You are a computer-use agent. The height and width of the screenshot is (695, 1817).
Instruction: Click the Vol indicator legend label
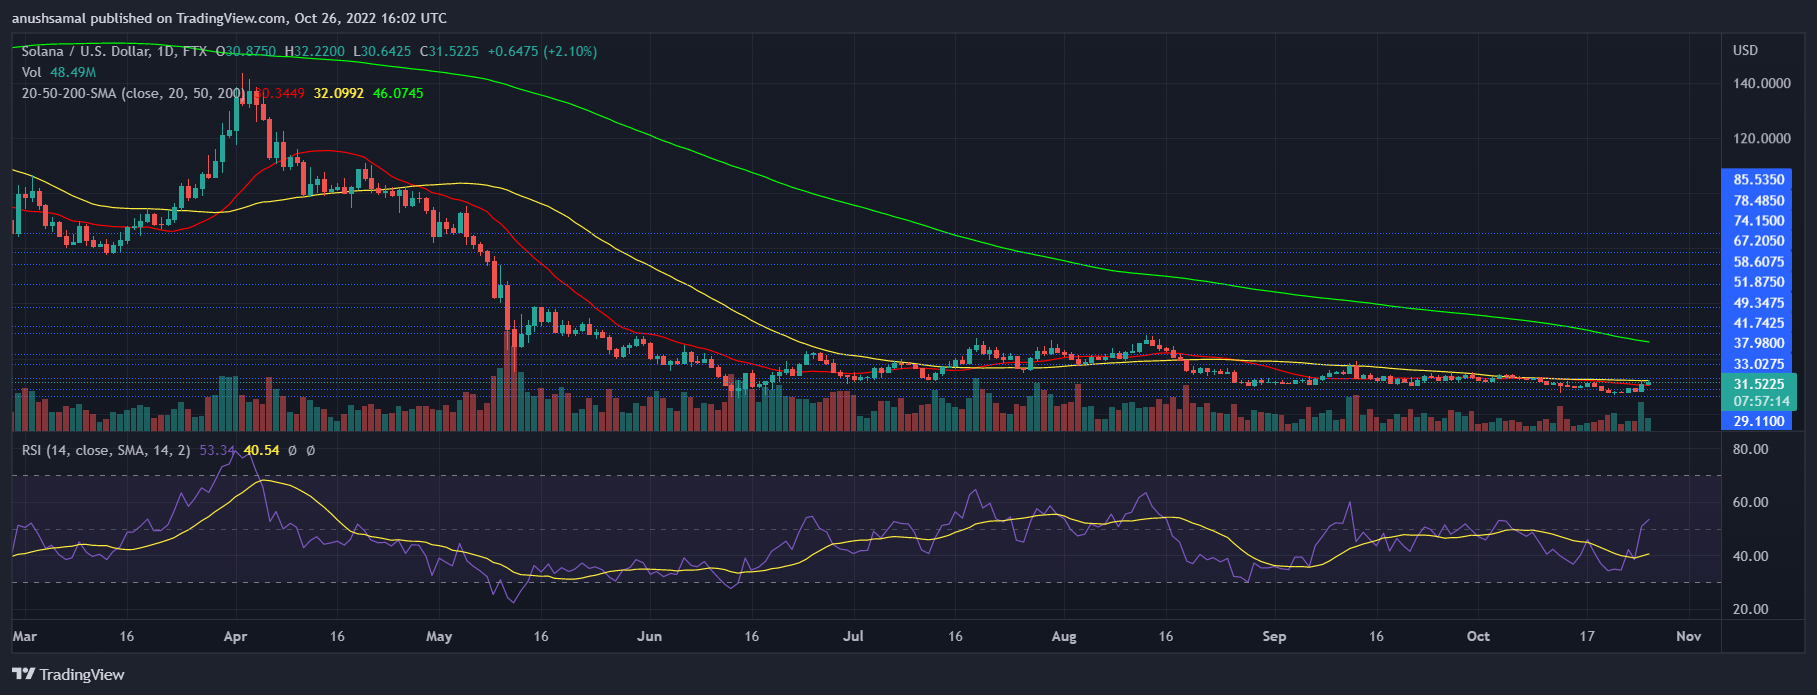point(32,72)
